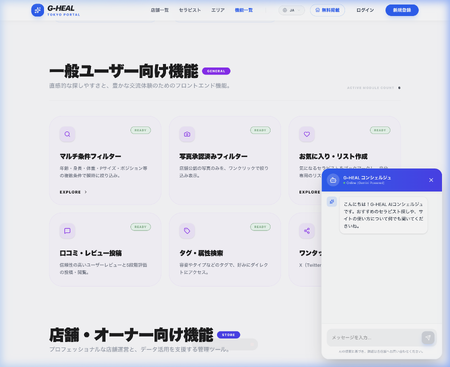Click the heart icon on お気に入り card
450x367 pixels.
click(x=307, y=134)
